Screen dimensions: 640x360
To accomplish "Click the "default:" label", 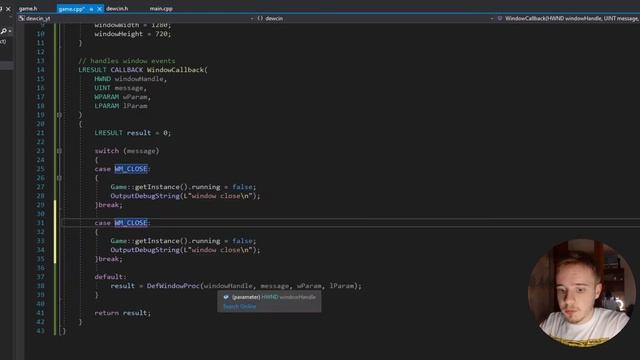I will click(111, 277).
